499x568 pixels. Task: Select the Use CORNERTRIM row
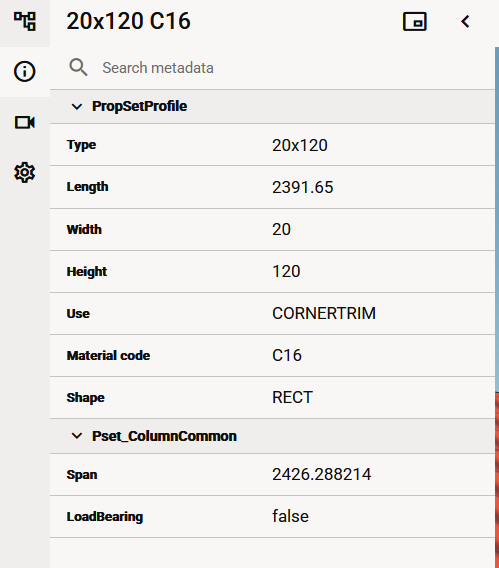272,313
